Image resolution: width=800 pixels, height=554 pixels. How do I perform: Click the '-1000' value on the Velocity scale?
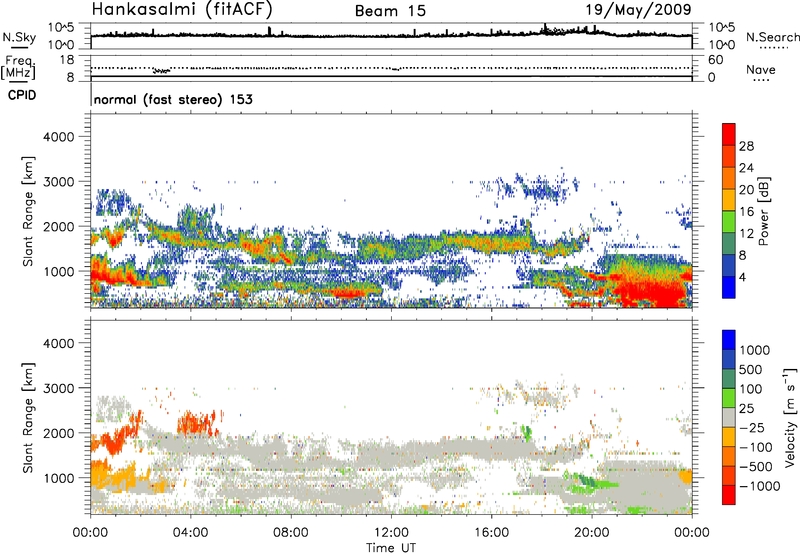point(759,486)
